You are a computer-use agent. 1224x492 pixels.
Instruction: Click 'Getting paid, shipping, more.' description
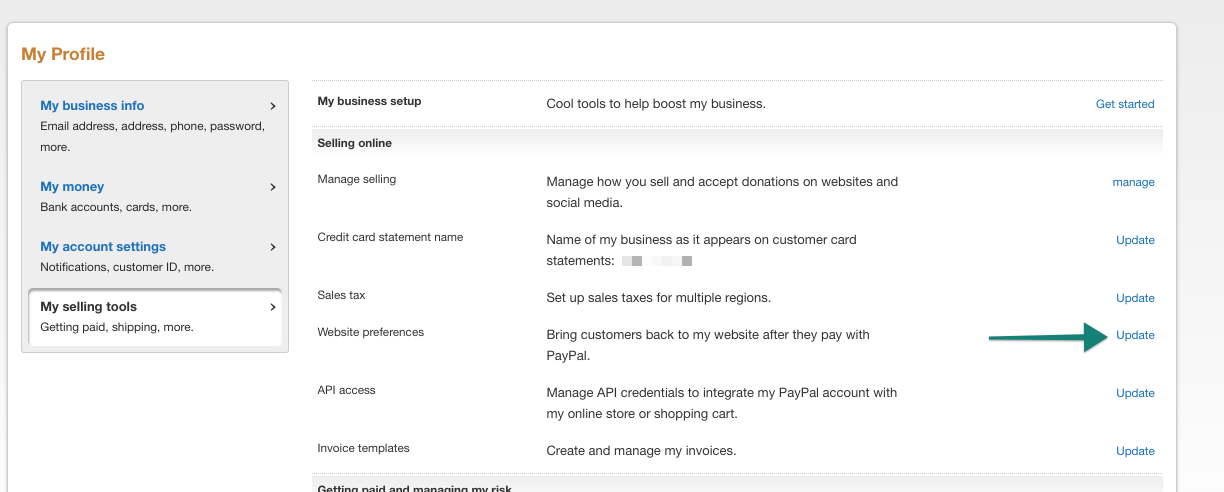tap(117, 327)
